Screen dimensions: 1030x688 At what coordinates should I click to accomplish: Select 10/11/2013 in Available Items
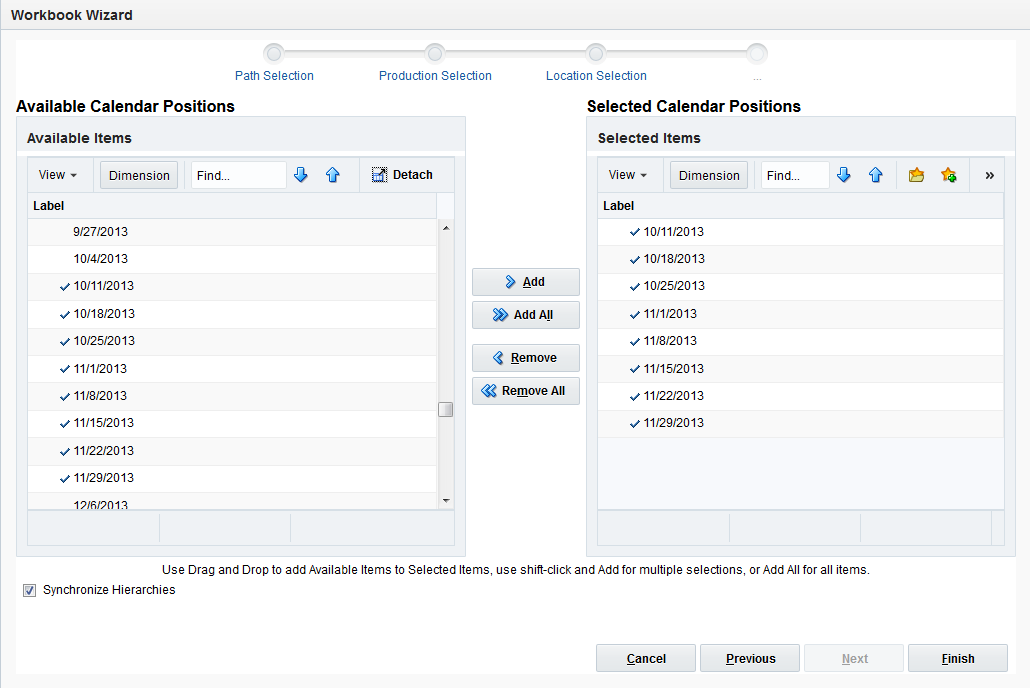tap(233, 287)
